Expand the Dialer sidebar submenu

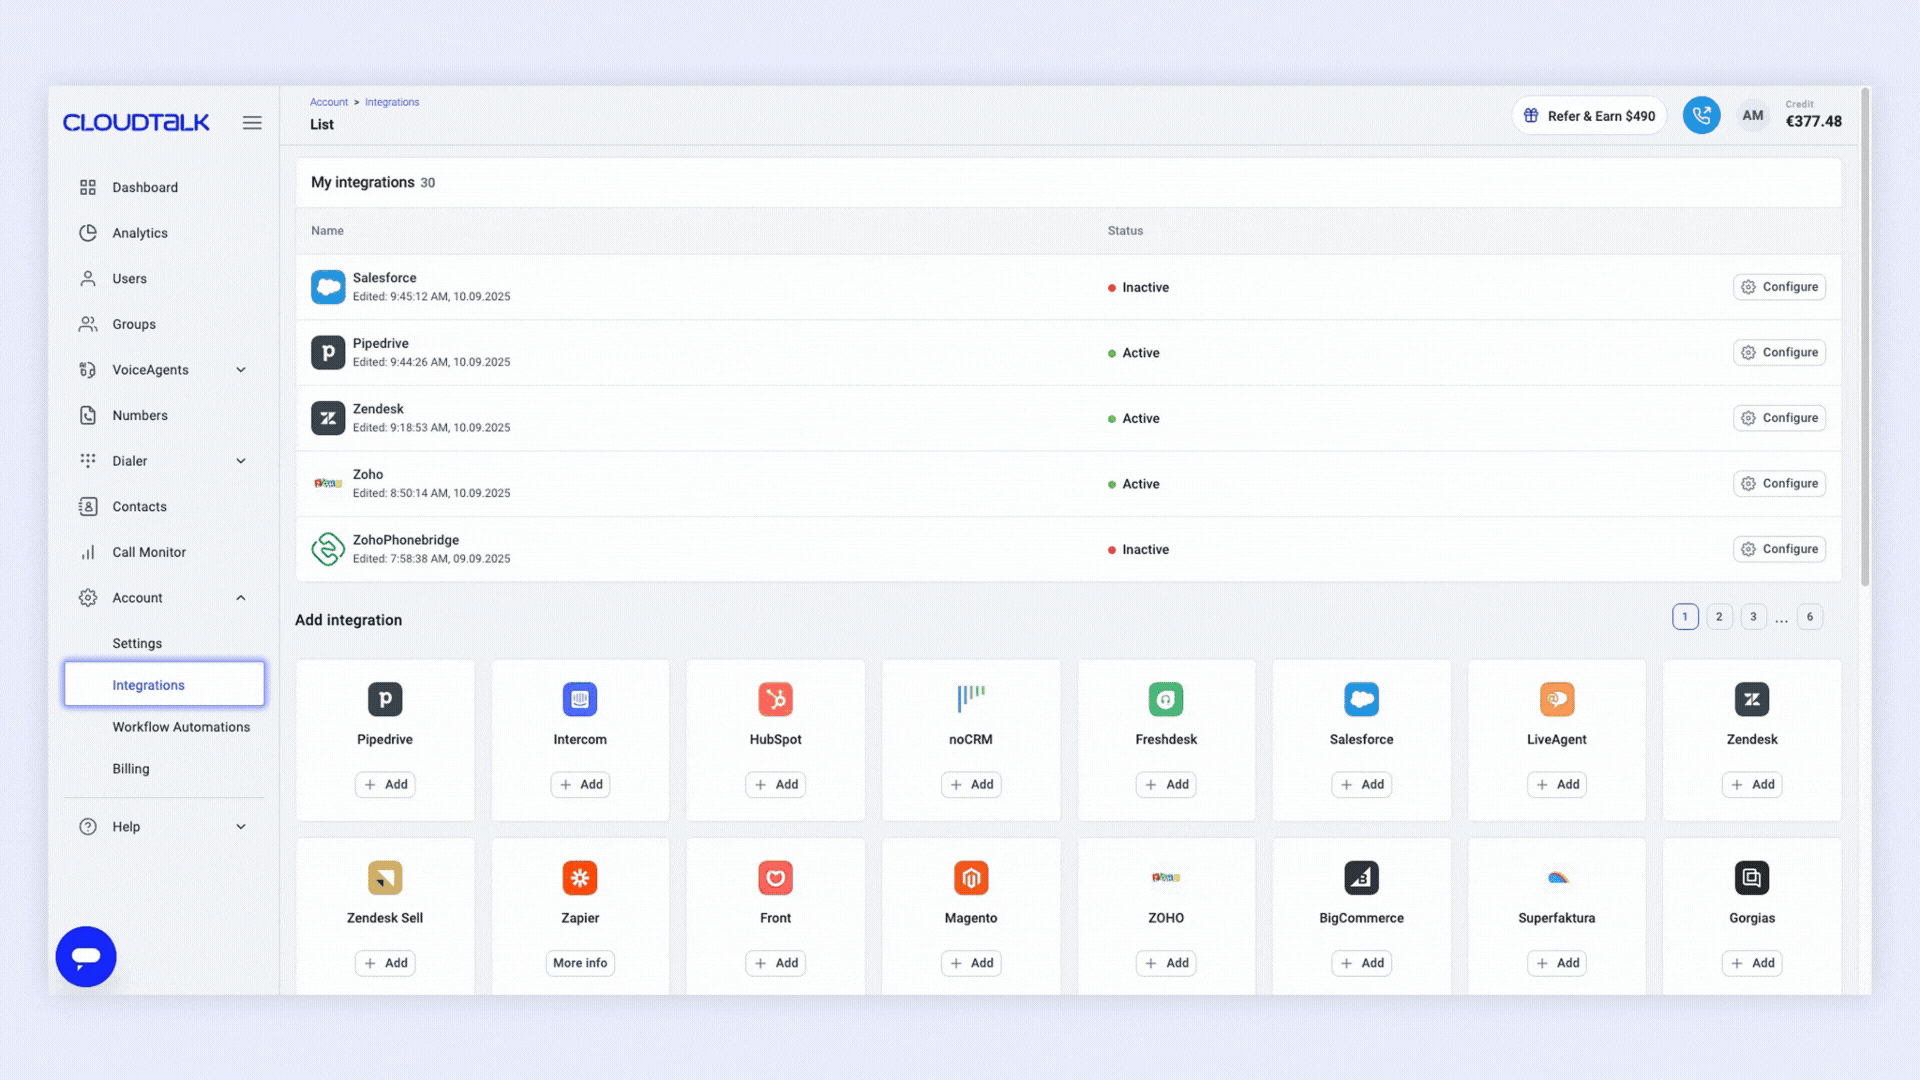pyautogui.click(x=241, y=461)
